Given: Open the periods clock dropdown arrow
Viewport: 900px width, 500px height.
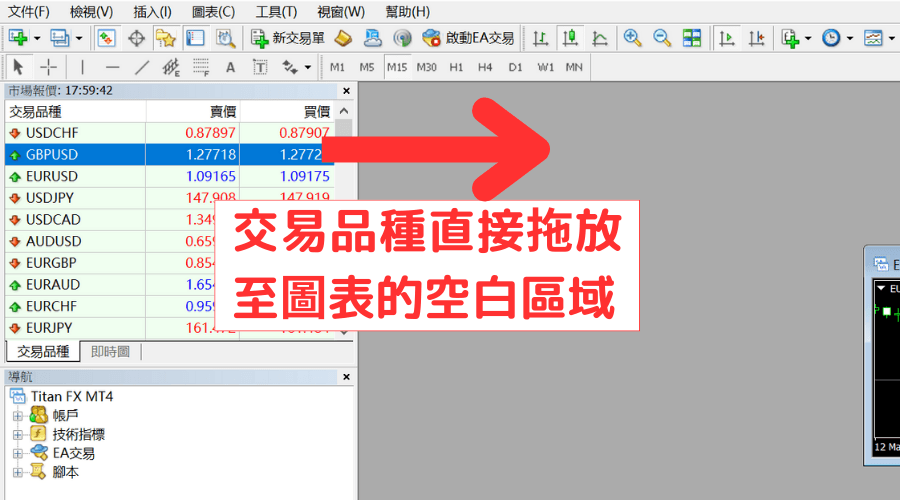Looking at the screenshot, I should coord(850,38).
